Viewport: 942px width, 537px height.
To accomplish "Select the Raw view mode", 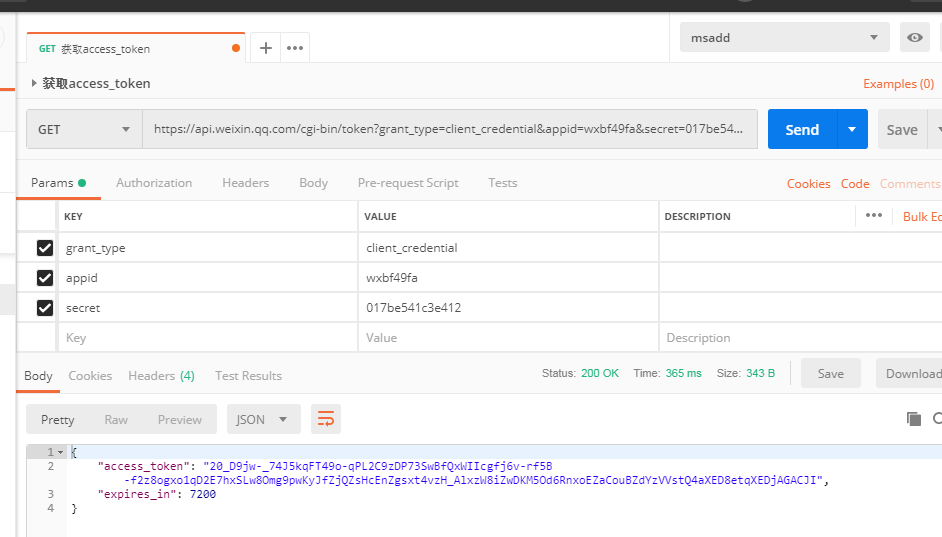I will [116, 419].
